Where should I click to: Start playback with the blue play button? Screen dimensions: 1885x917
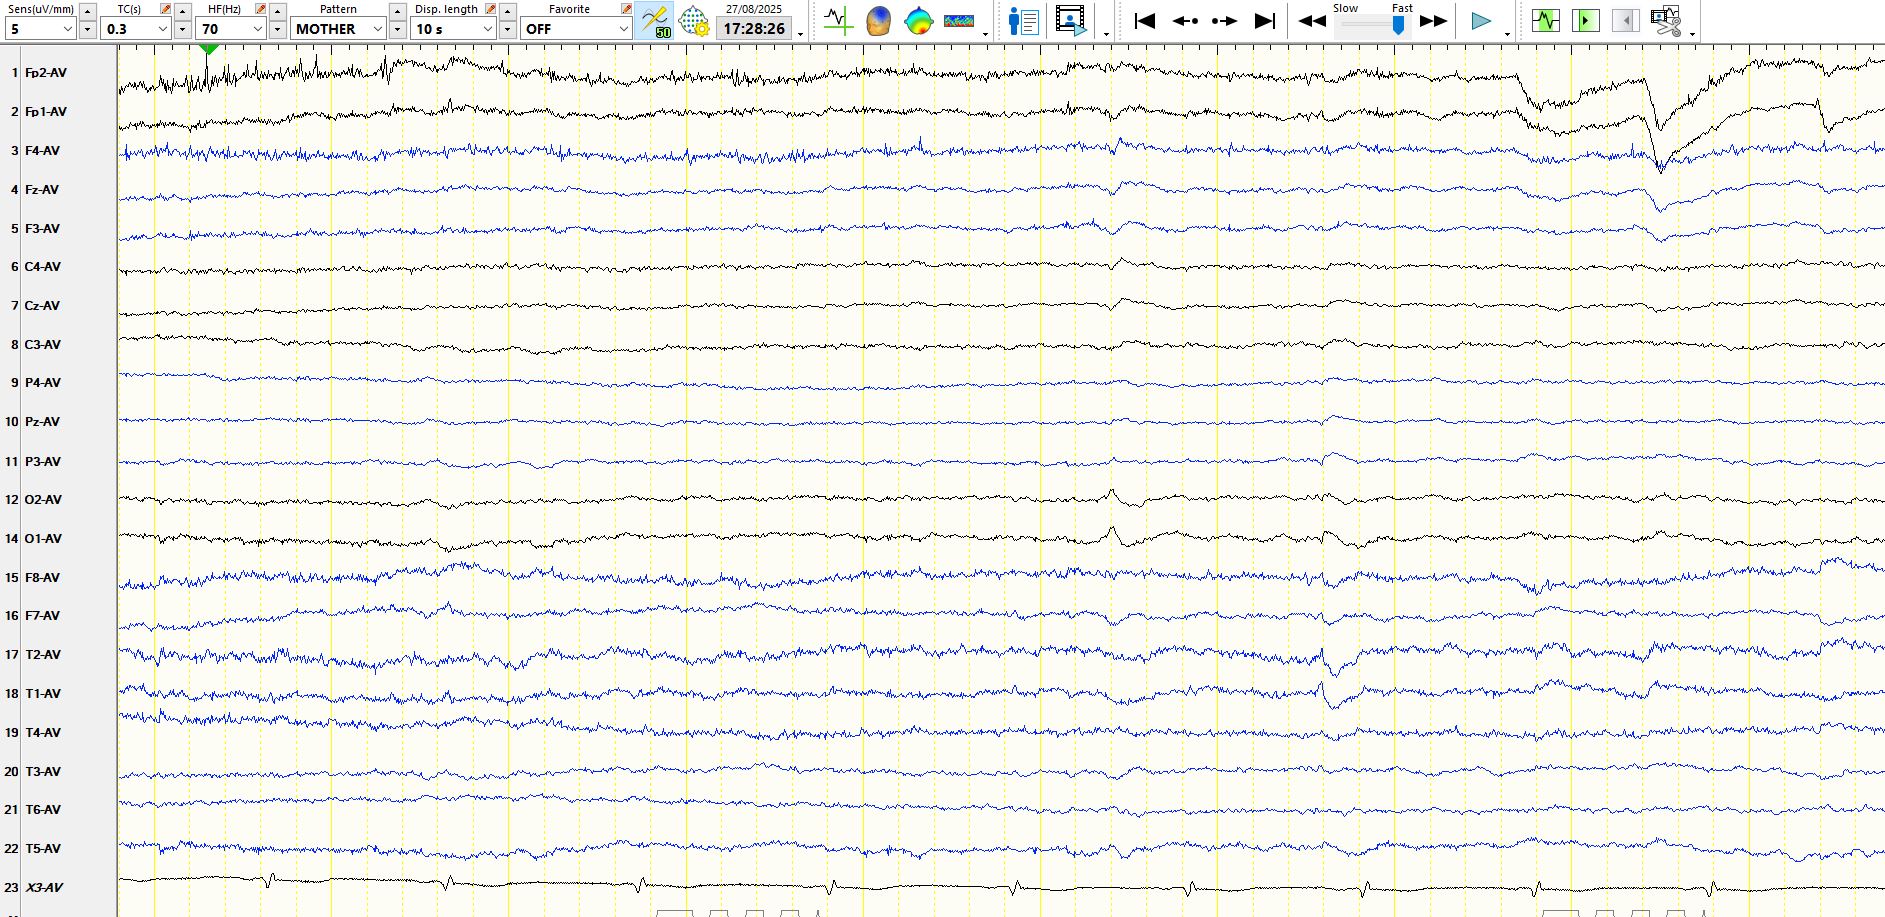pos(1481,21)
